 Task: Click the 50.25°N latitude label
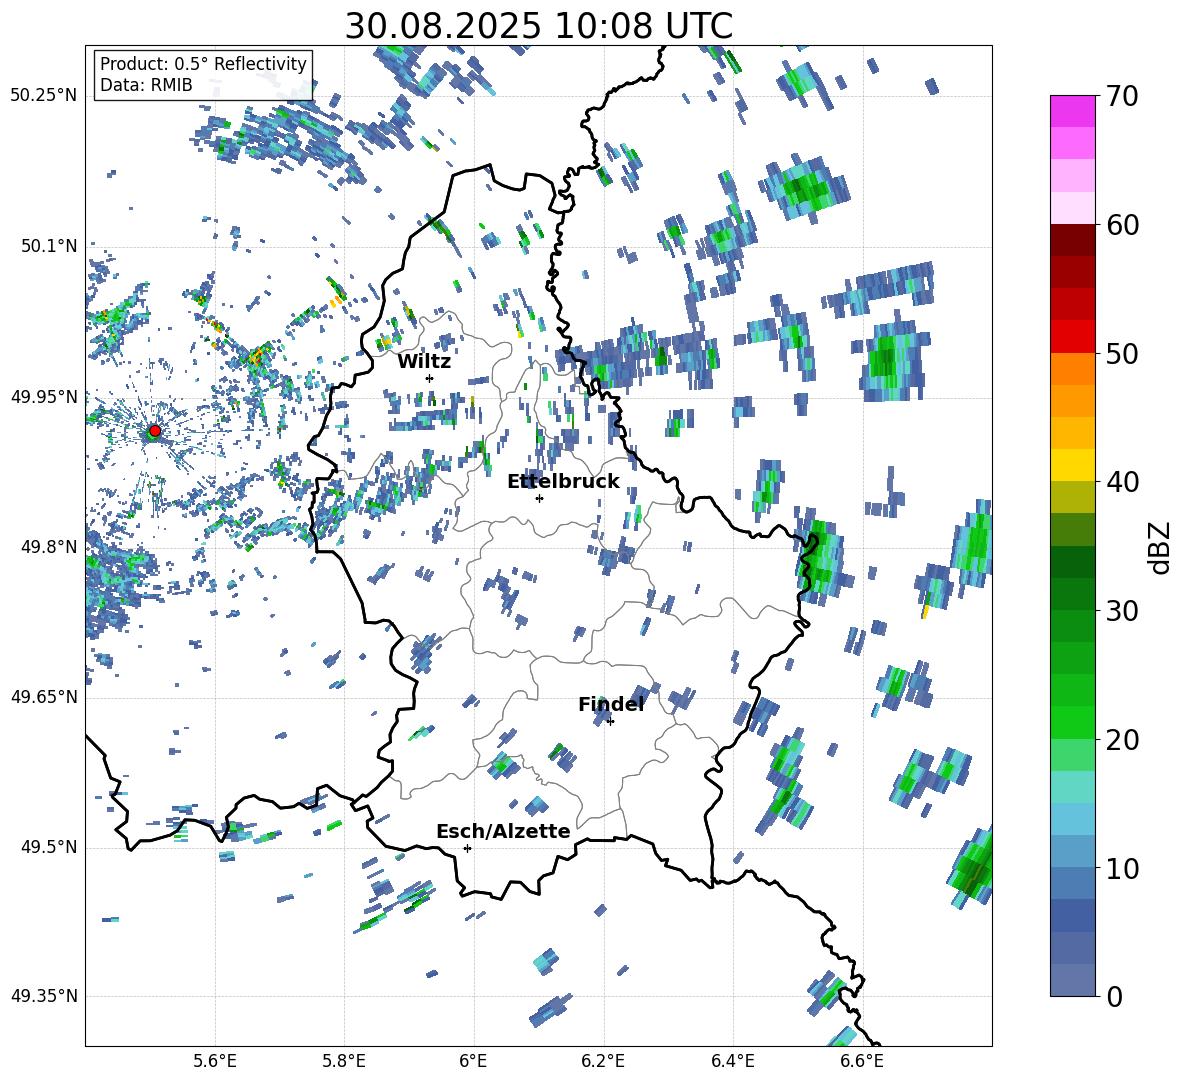click(44, 96)
